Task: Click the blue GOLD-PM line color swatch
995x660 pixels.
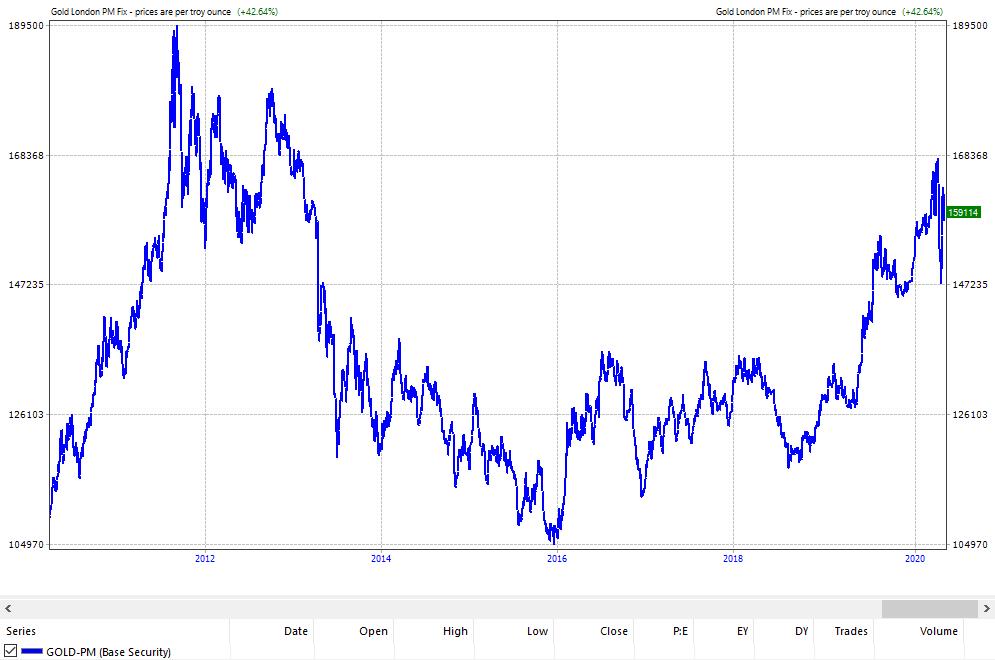Action: pos(32,651)
